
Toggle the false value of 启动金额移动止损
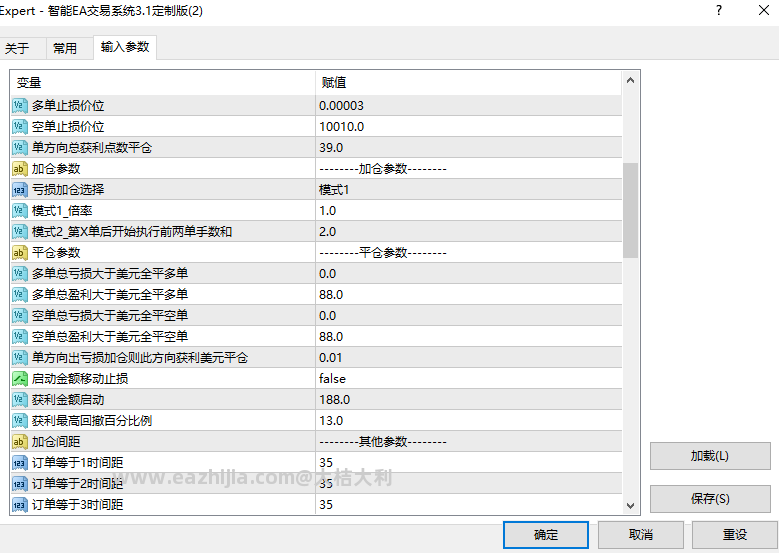[x=468, y=379]
